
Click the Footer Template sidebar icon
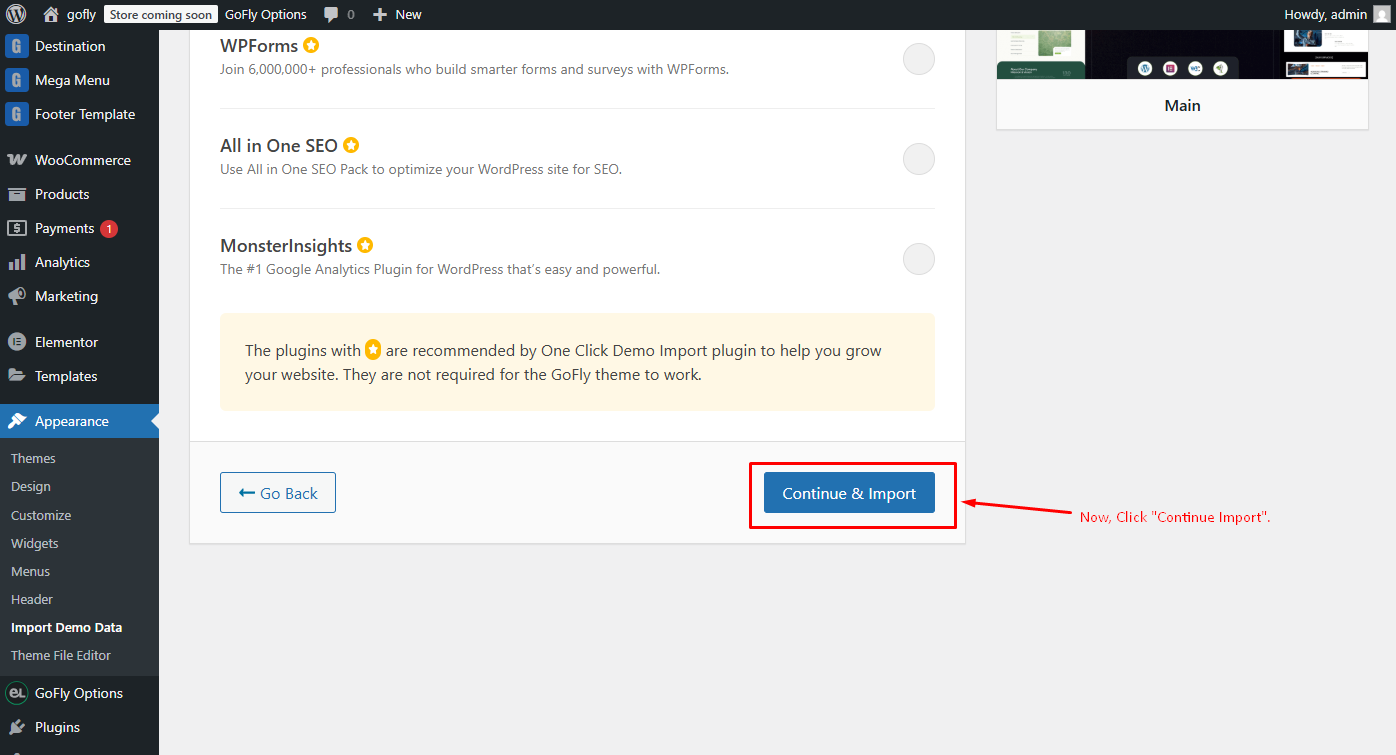pyautogui.click(x=17, y=114)
